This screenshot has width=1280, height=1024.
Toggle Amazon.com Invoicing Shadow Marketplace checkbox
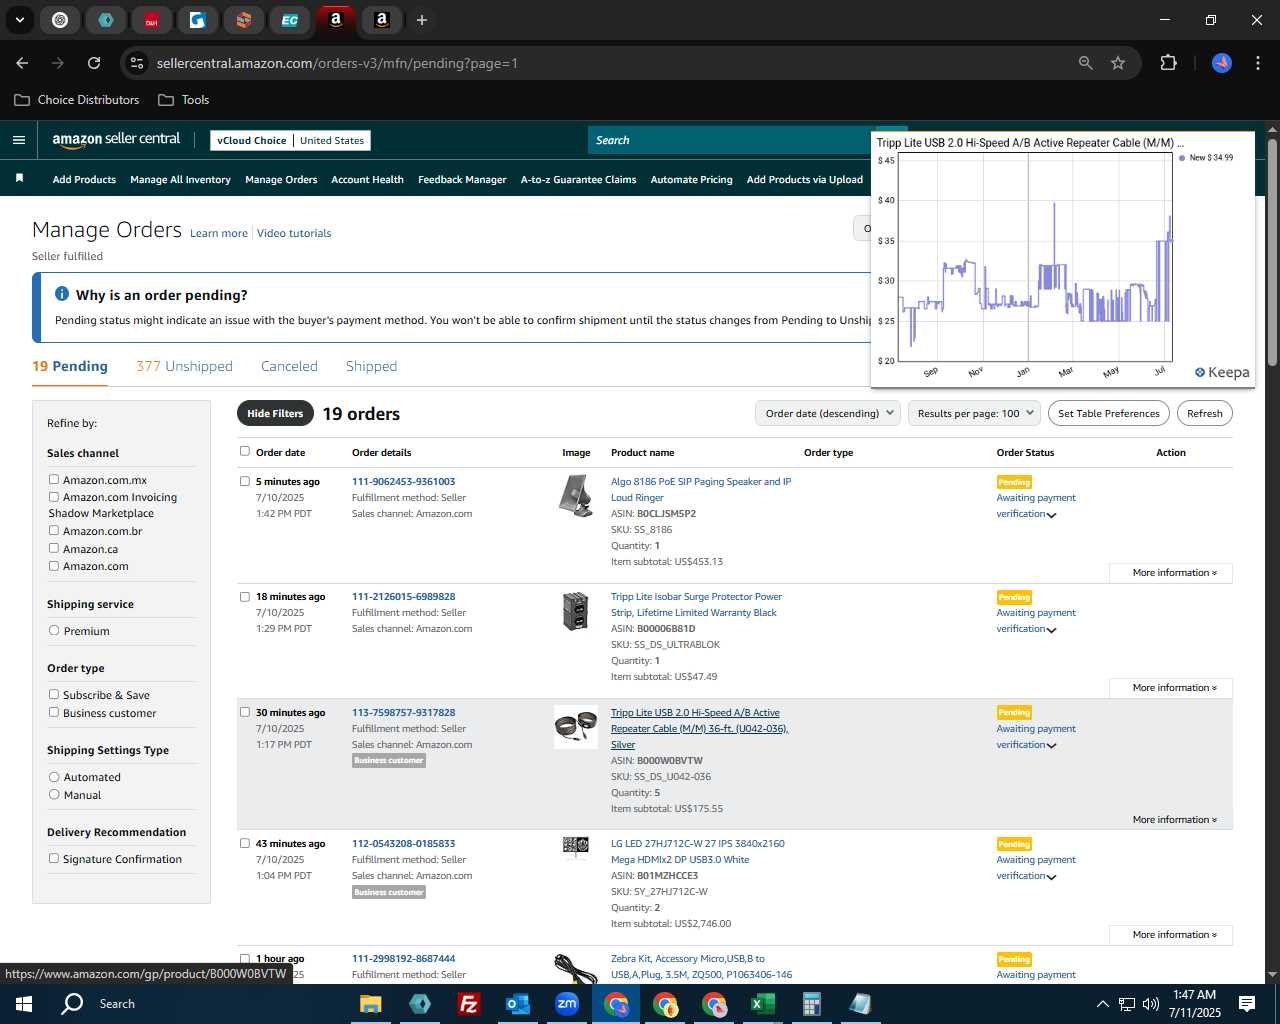point(54,496)
